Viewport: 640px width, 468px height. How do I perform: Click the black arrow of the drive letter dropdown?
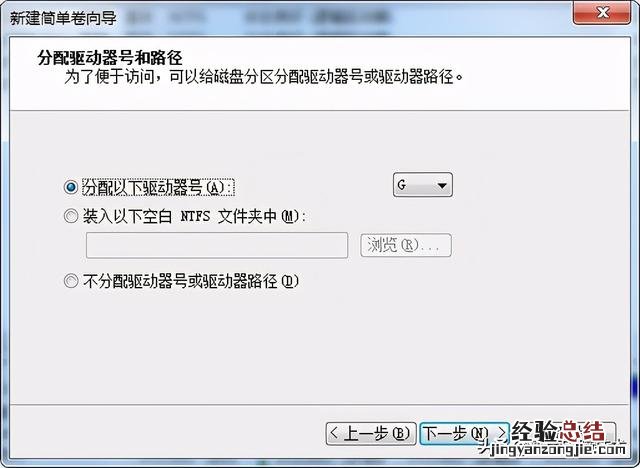tap(442, 186)
